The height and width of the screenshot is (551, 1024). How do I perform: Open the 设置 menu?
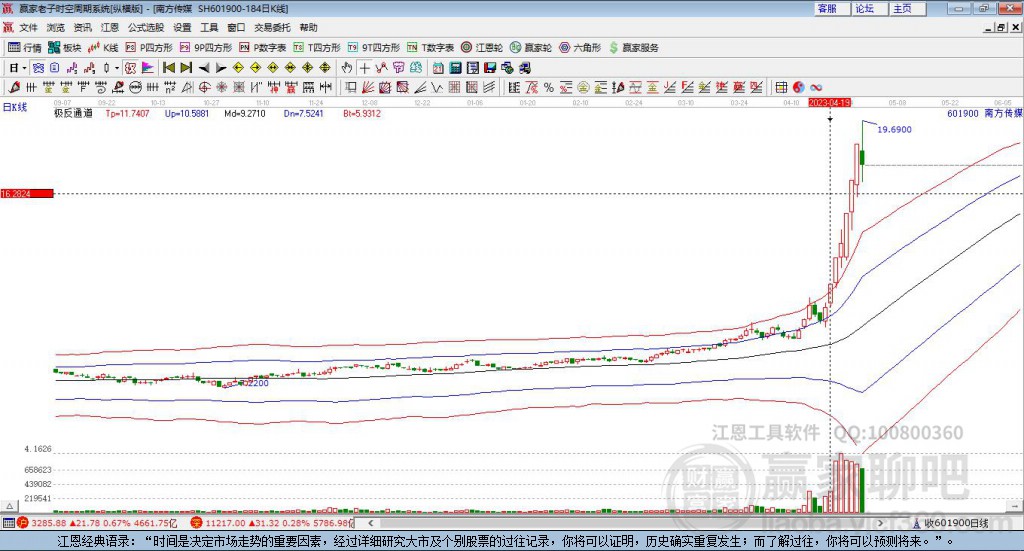coord(182,27)
